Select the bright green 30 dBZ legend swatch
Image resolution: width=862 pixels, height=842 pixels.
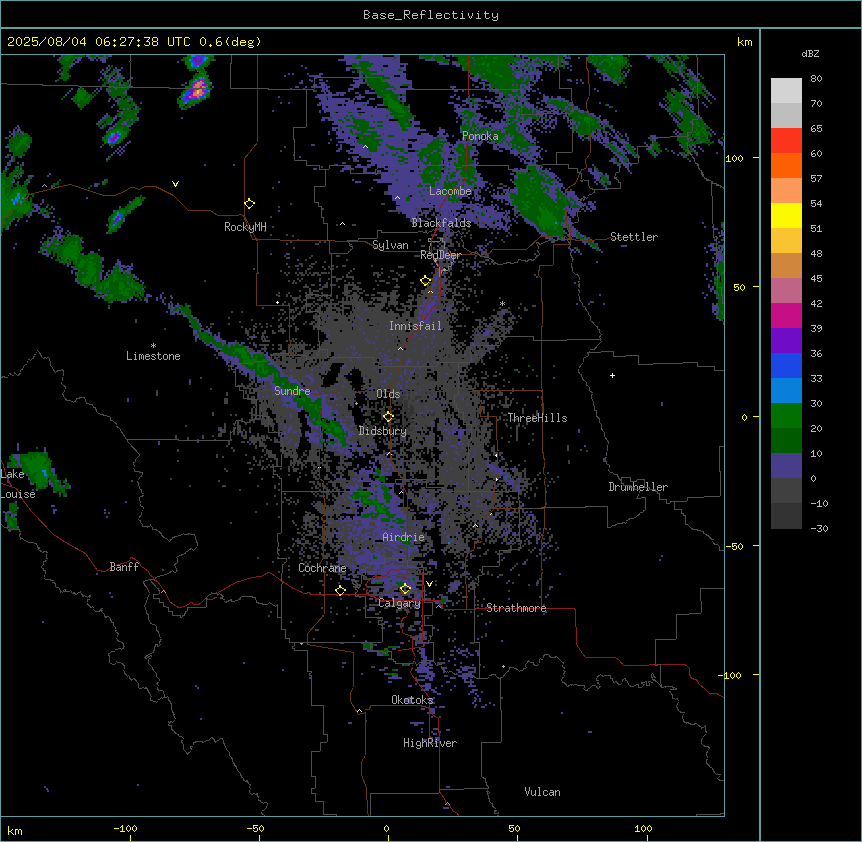pos(786,416)
